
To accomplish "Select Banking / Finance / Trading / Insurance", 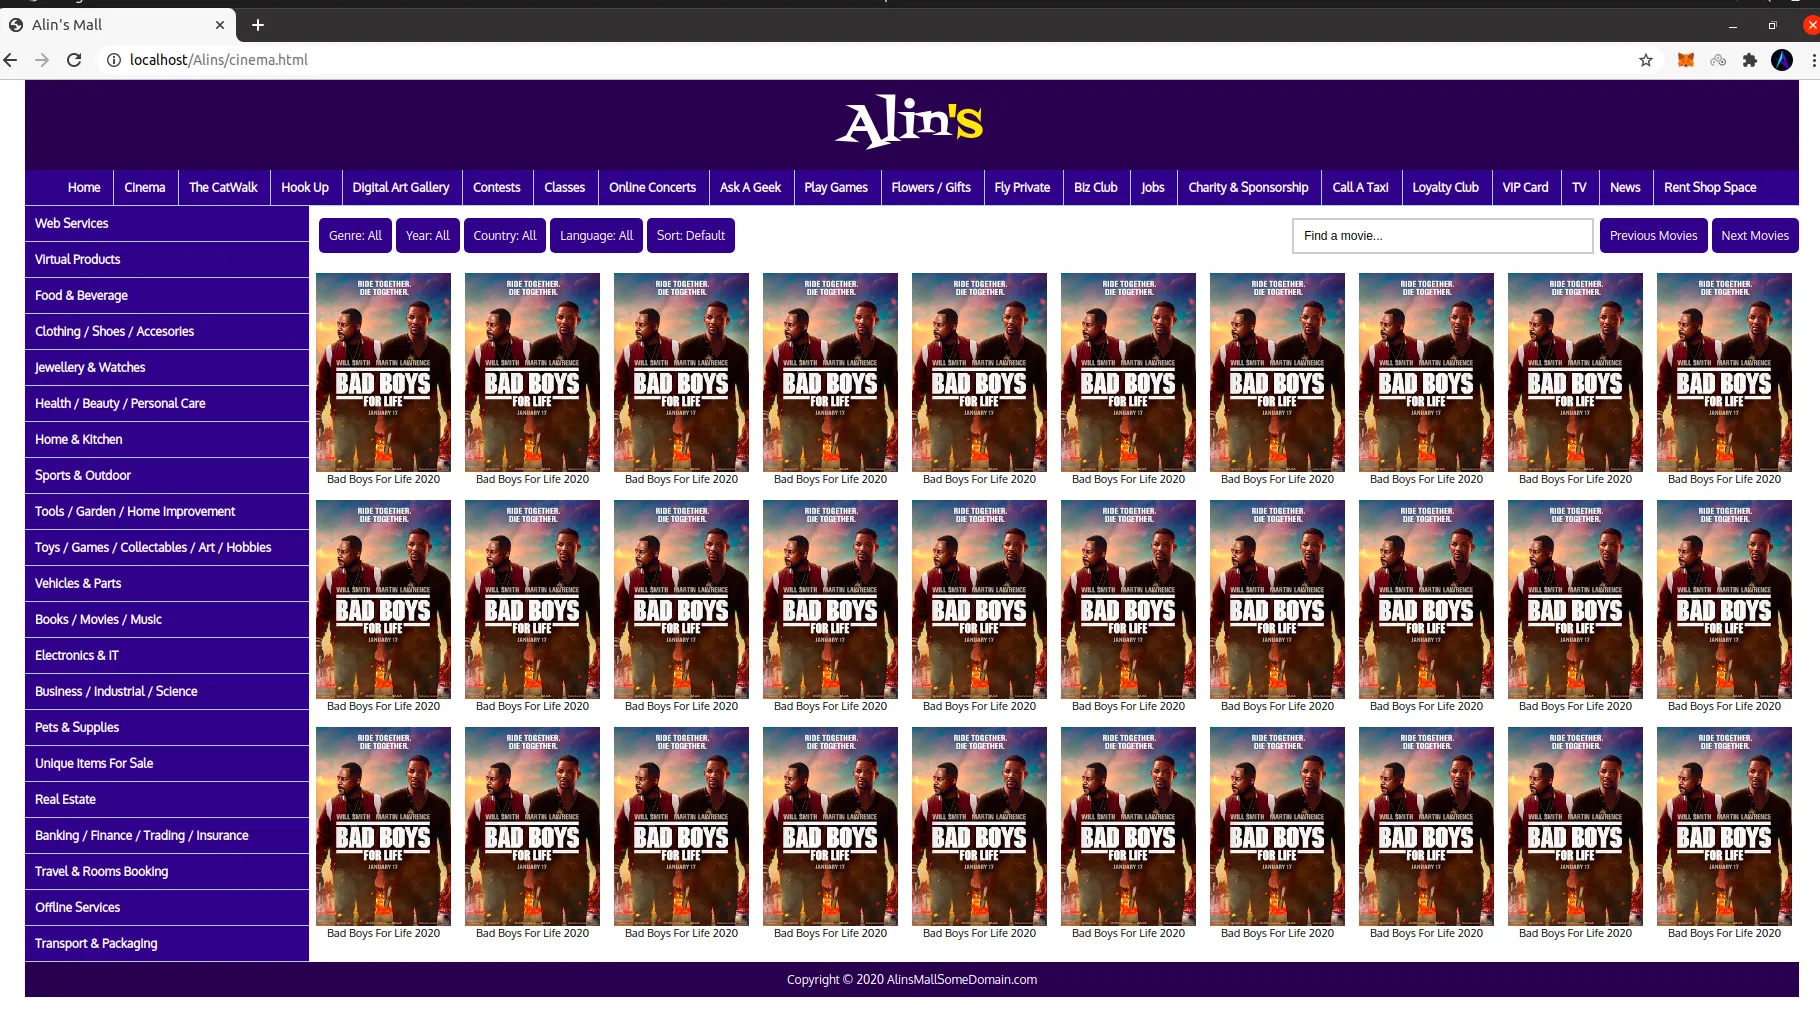I will point(167,836).
